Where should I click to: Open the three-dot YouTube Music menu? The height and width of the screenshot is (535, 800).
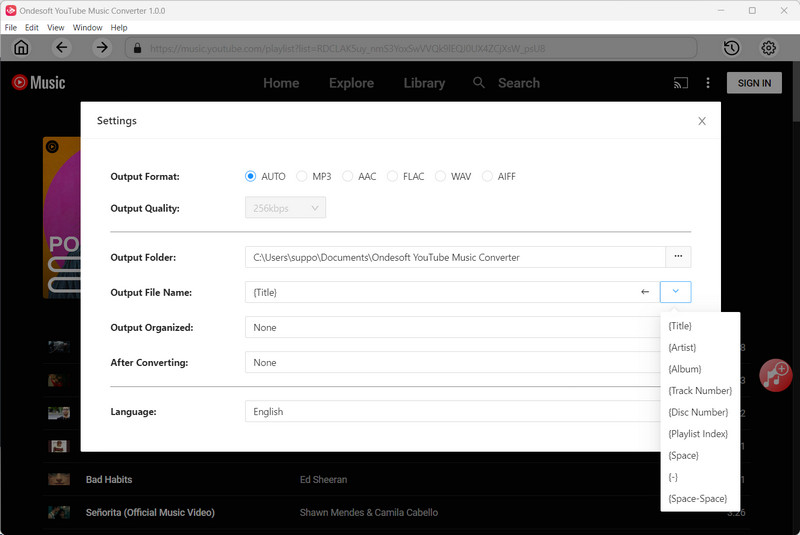click(708, 83)
